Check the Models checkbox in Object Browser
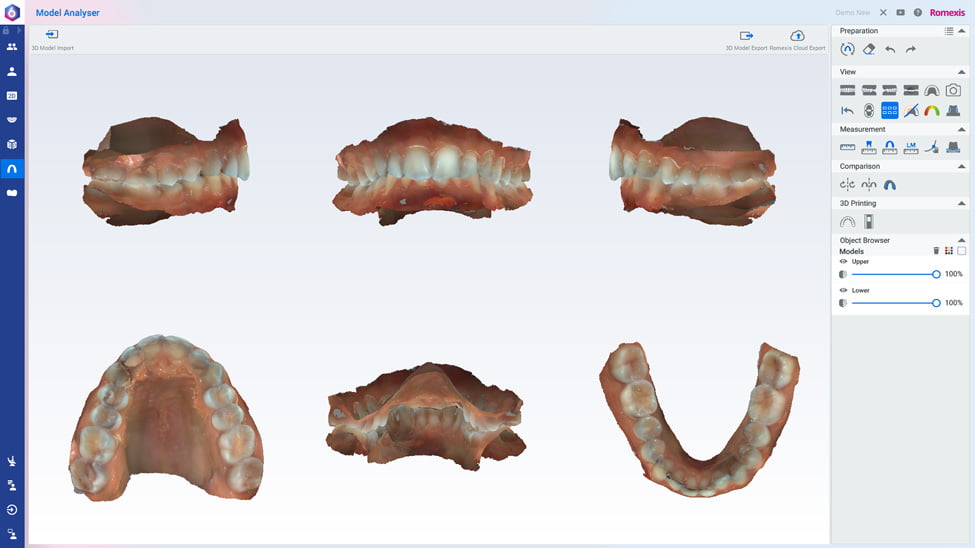Viewport: 975px width, 548px height. (x=962, y=251)
